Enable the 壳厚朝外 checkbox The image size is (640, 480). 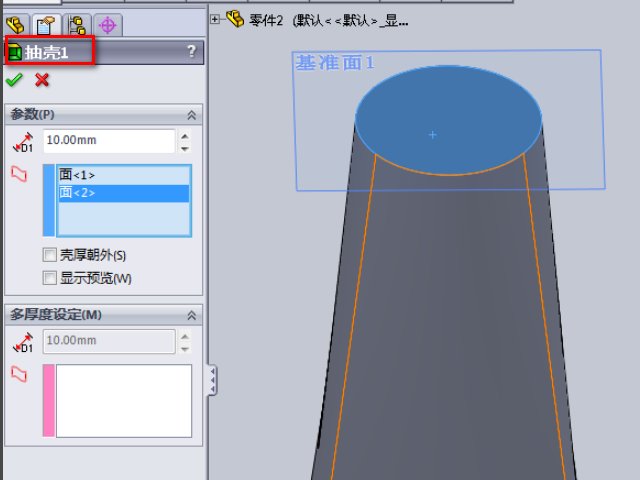pos(49,255)
